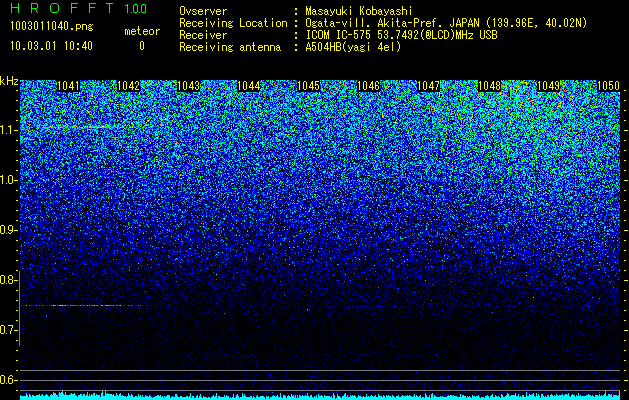Click the time marker 1049

548,86
